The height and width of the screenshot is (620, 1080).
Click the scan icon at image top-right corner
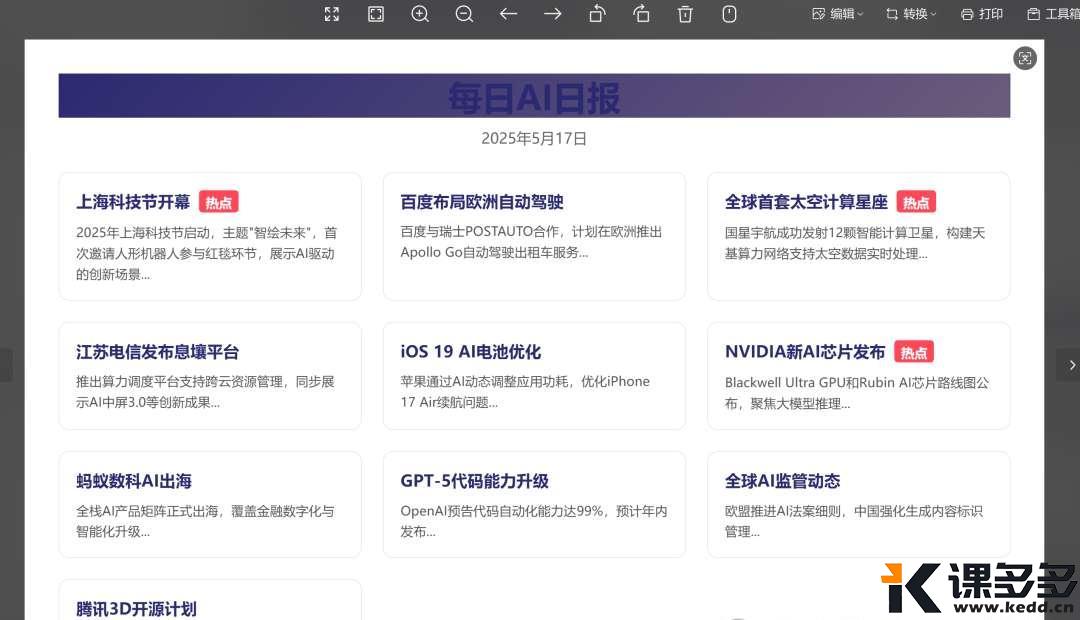click(1025, 59)
